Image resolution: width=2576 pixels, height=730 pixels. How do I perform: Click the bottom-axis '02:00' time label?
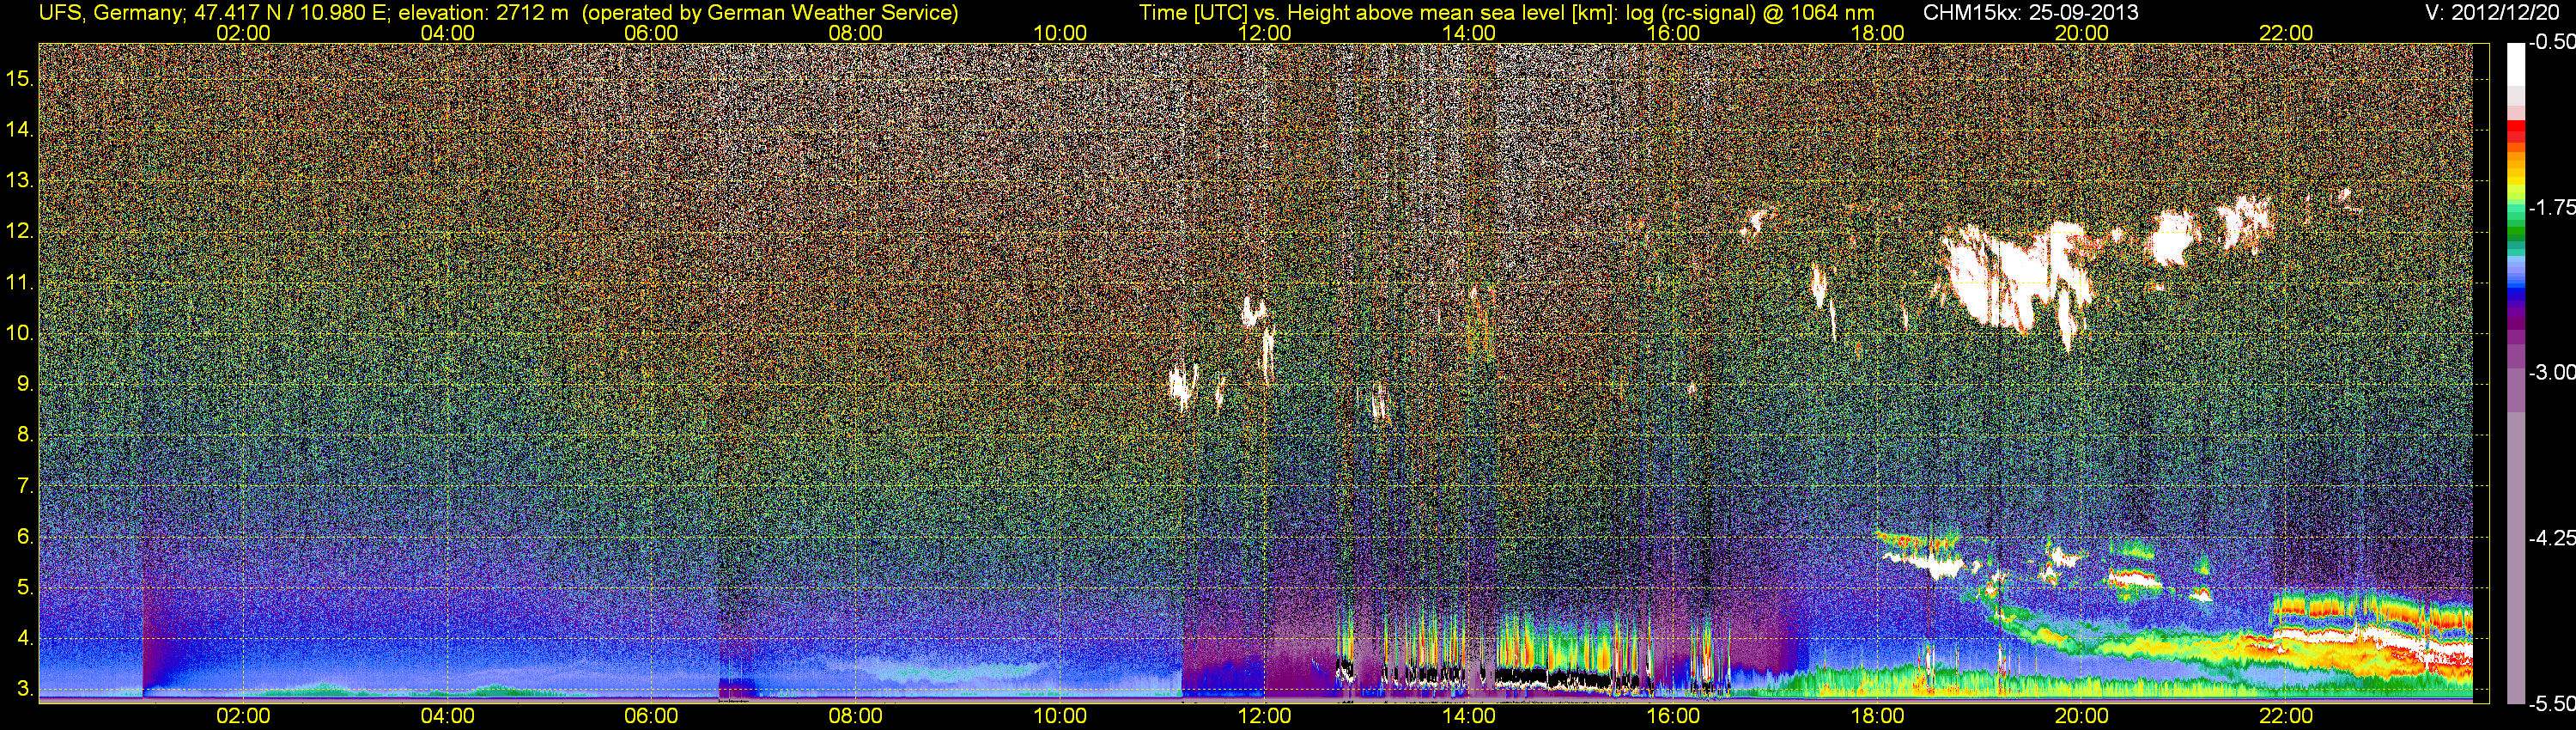click(x=243, y=716)
